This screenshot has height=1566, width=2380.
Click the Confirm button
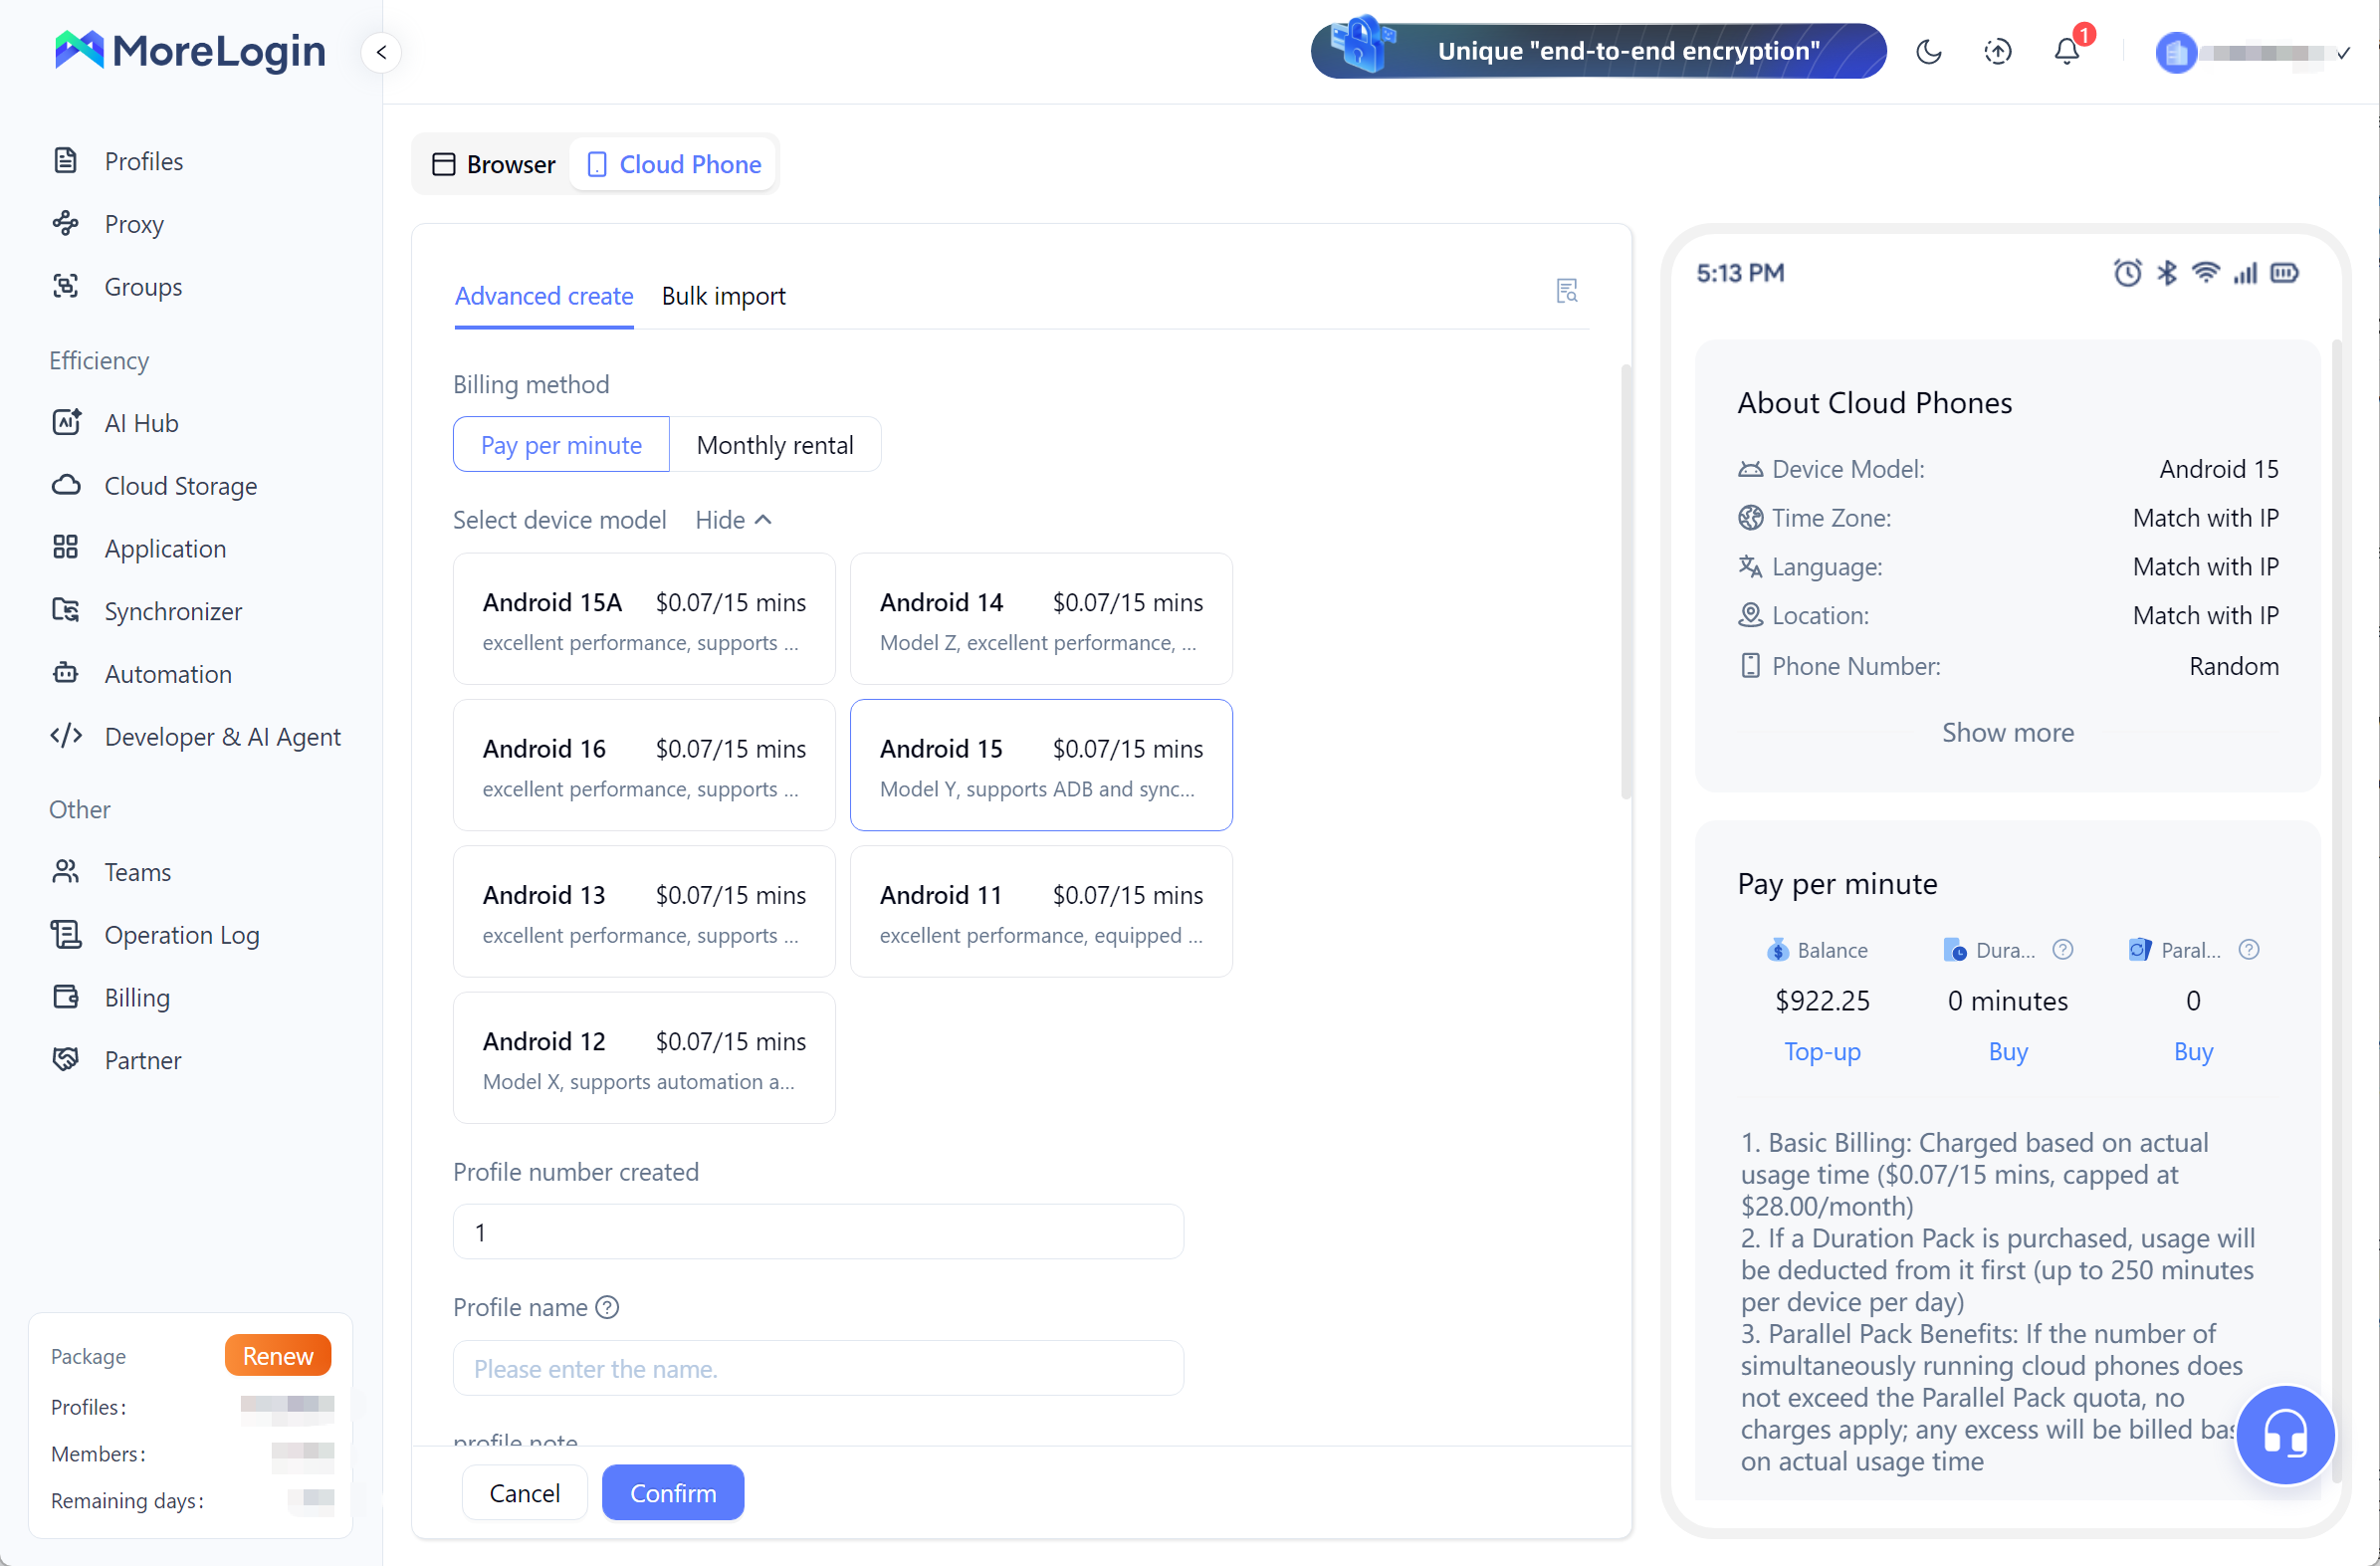click(x=673, y=1493)
